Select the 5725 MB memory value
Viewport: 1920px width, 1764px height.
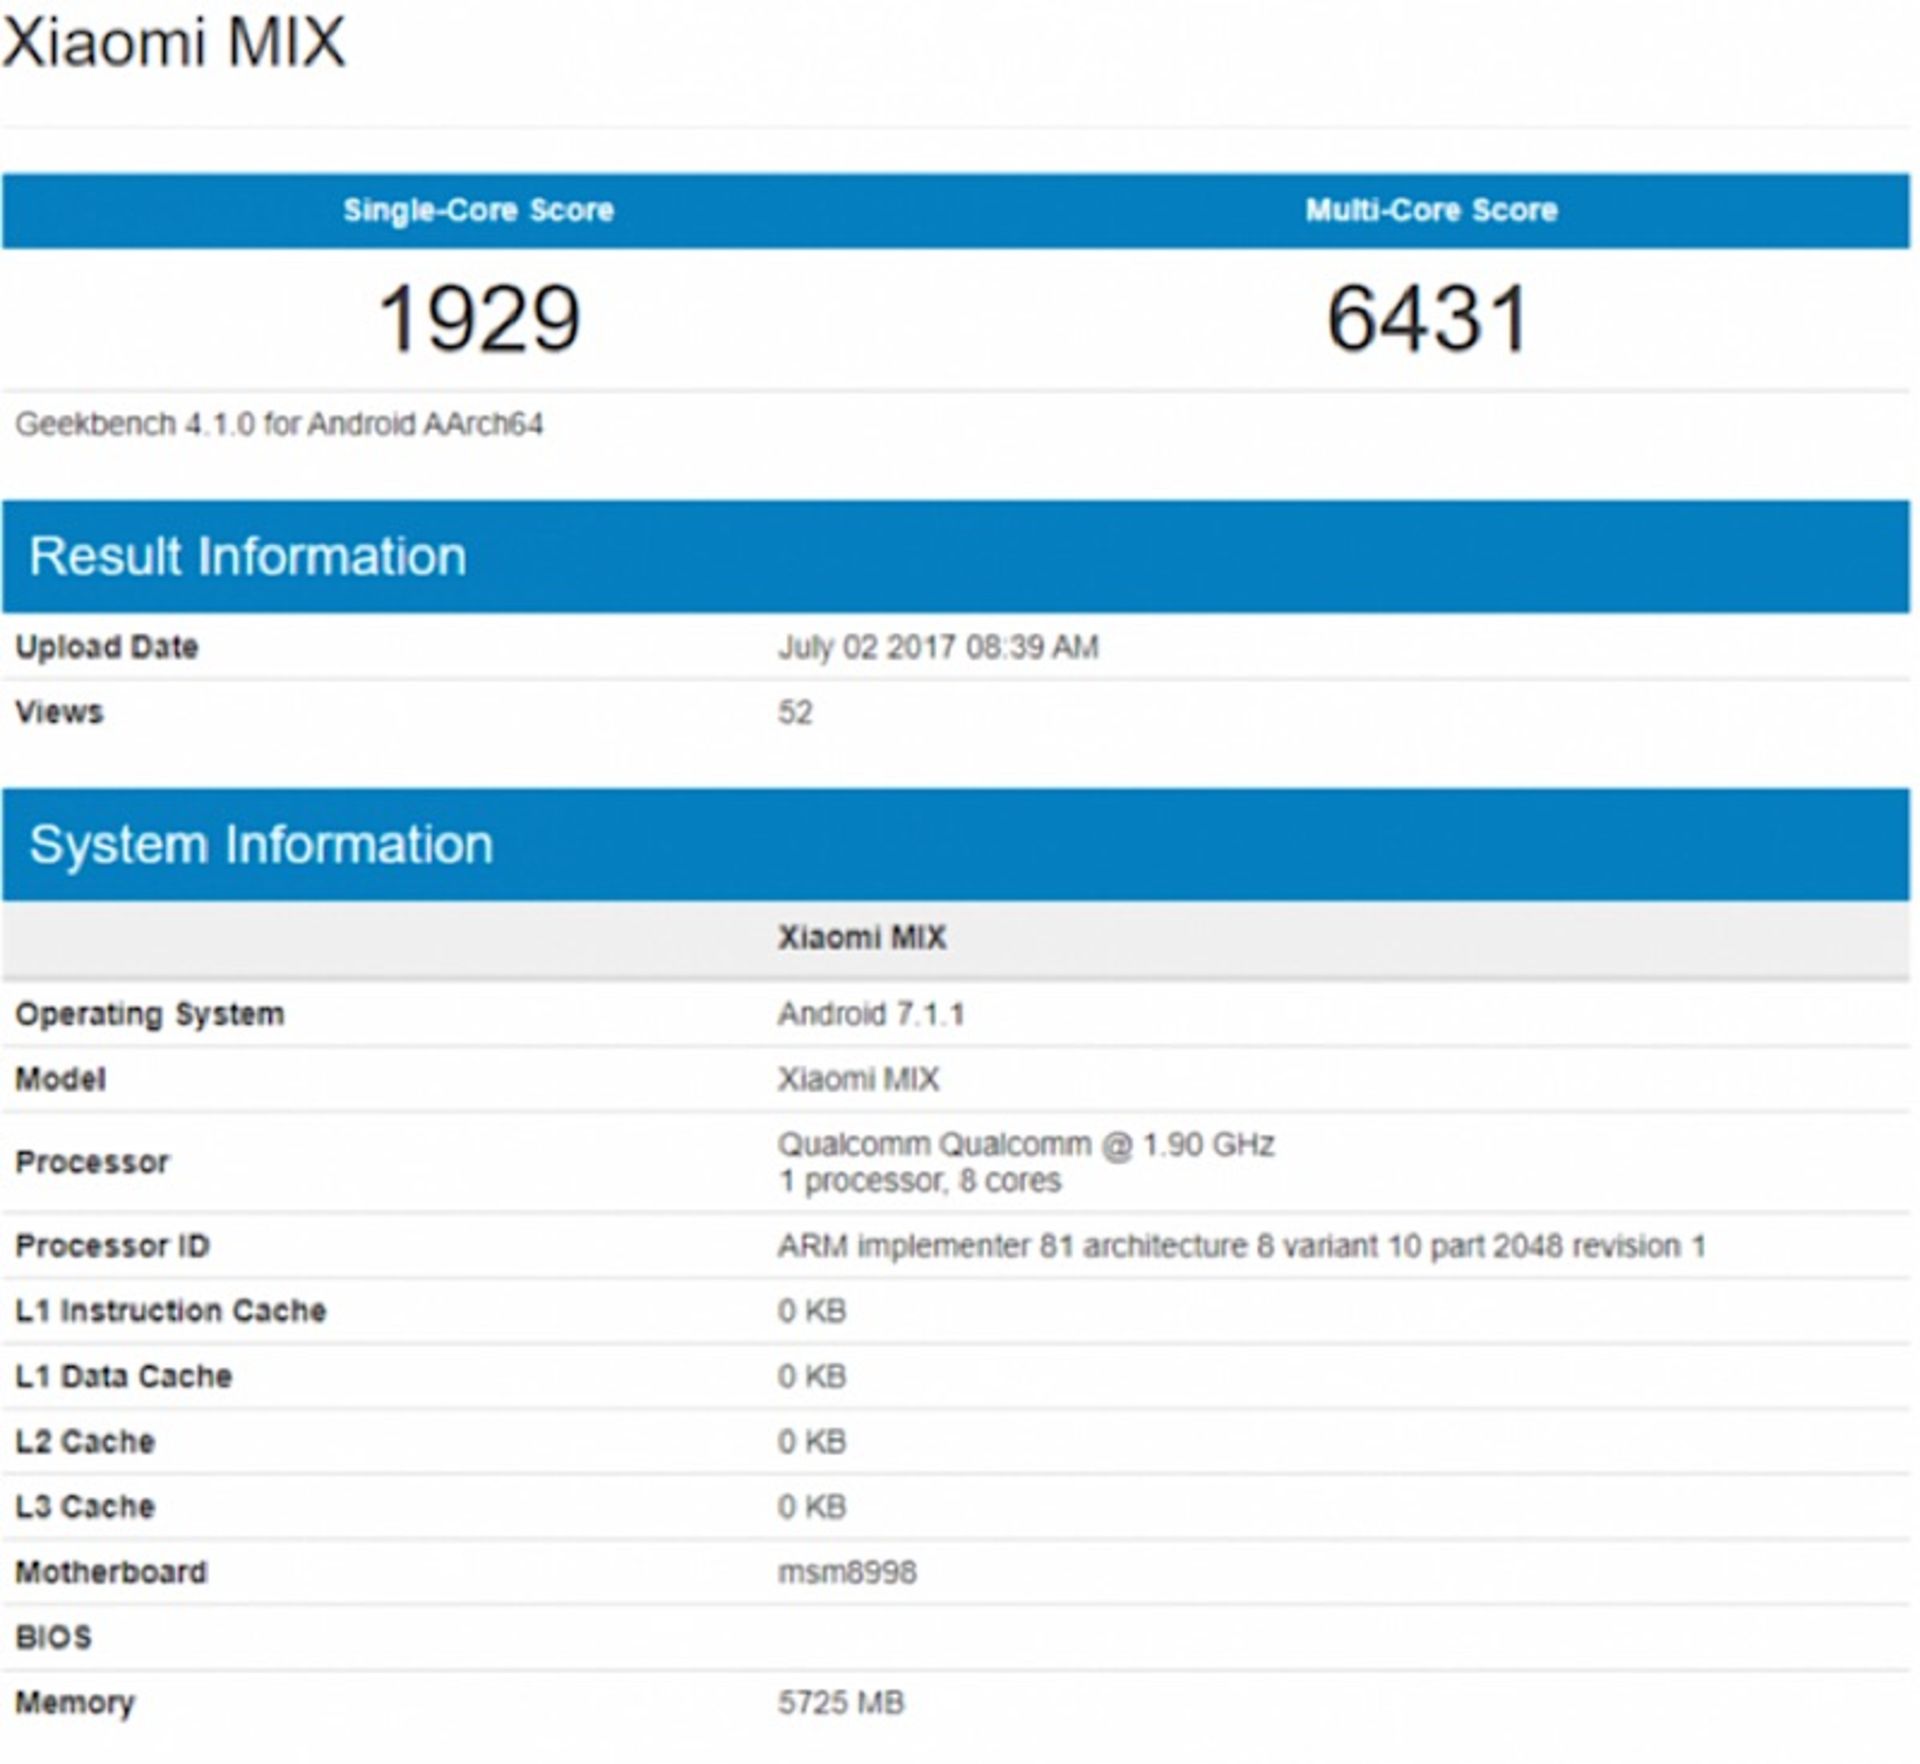(841, 1702)
